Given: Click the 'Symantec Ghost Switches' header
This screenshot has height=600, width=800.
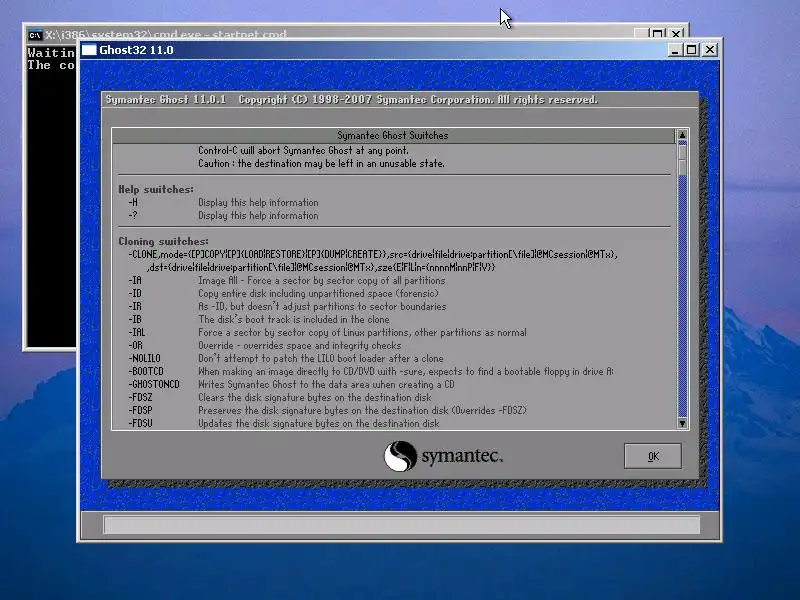Looking at the screenshot, I should pyautogui.click(x=393, y=136).
